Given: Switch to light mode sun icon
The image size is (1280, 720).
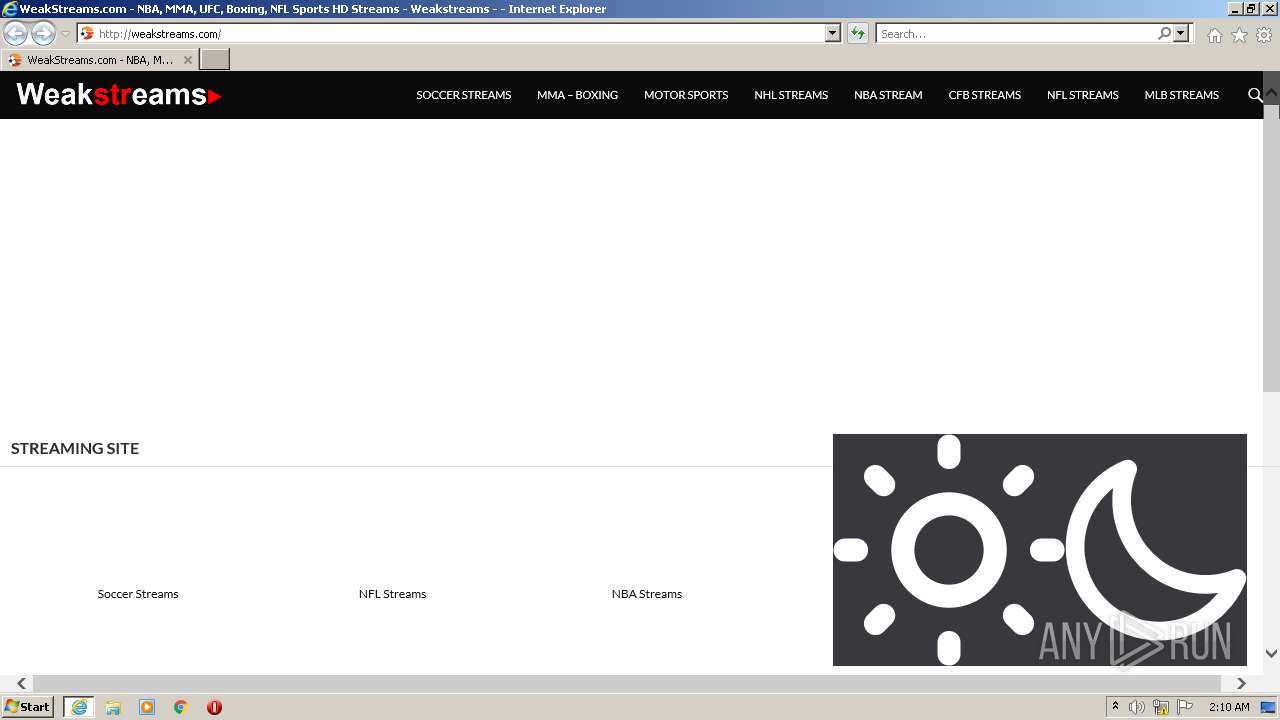Looking at the screenshot, I should [x=948, y=550].
